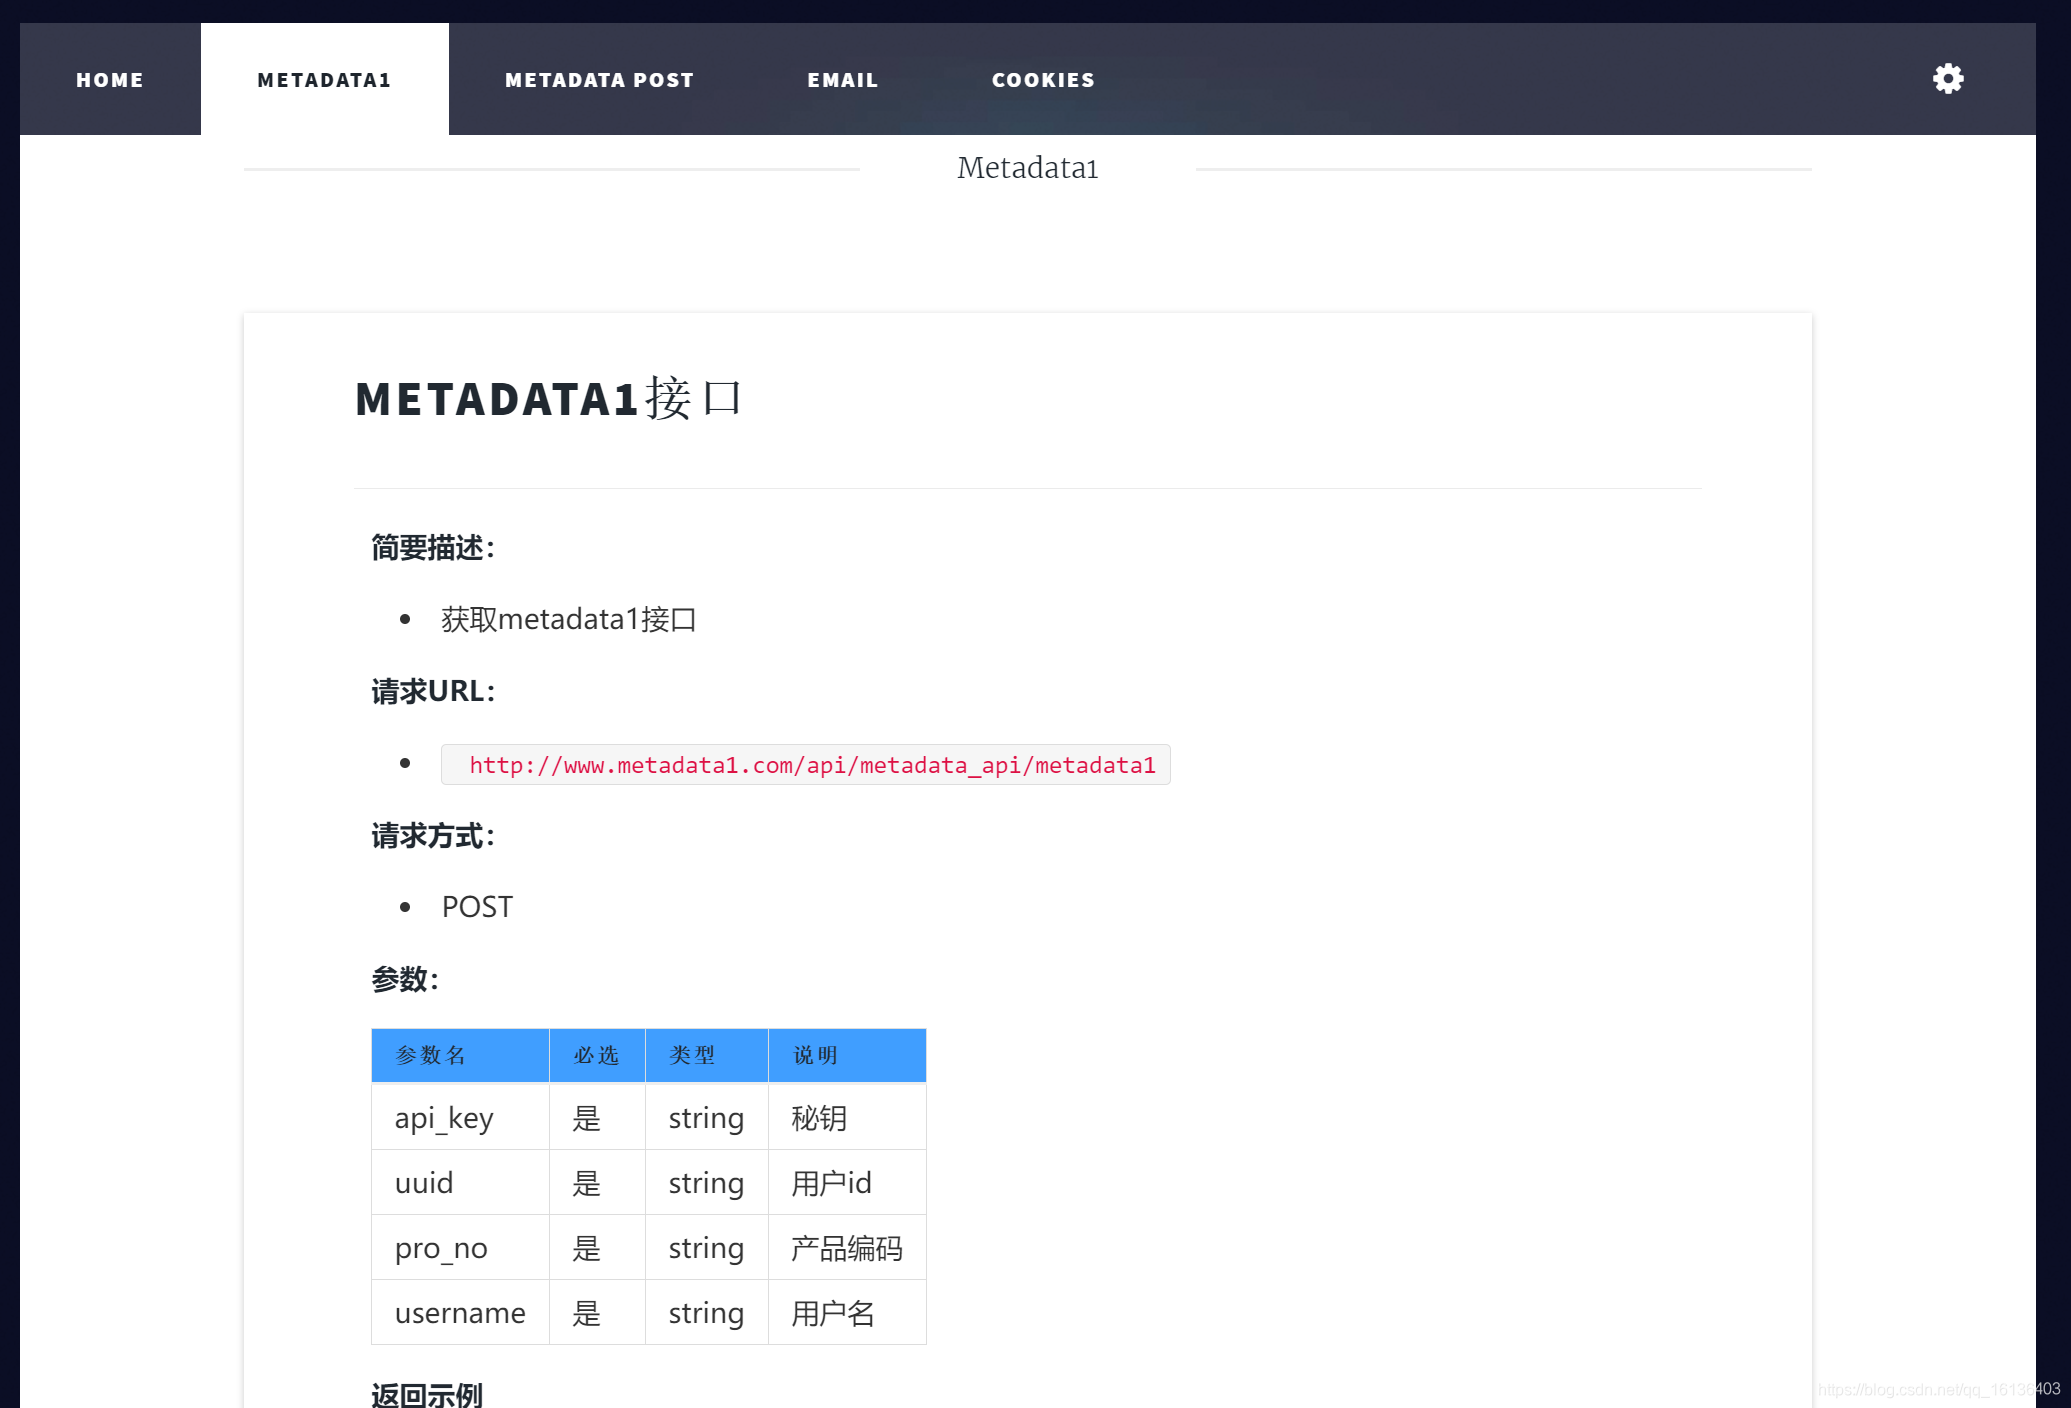Click the string type in uuid row
The image size is (2071, 1408).
tap(706, 1183)
